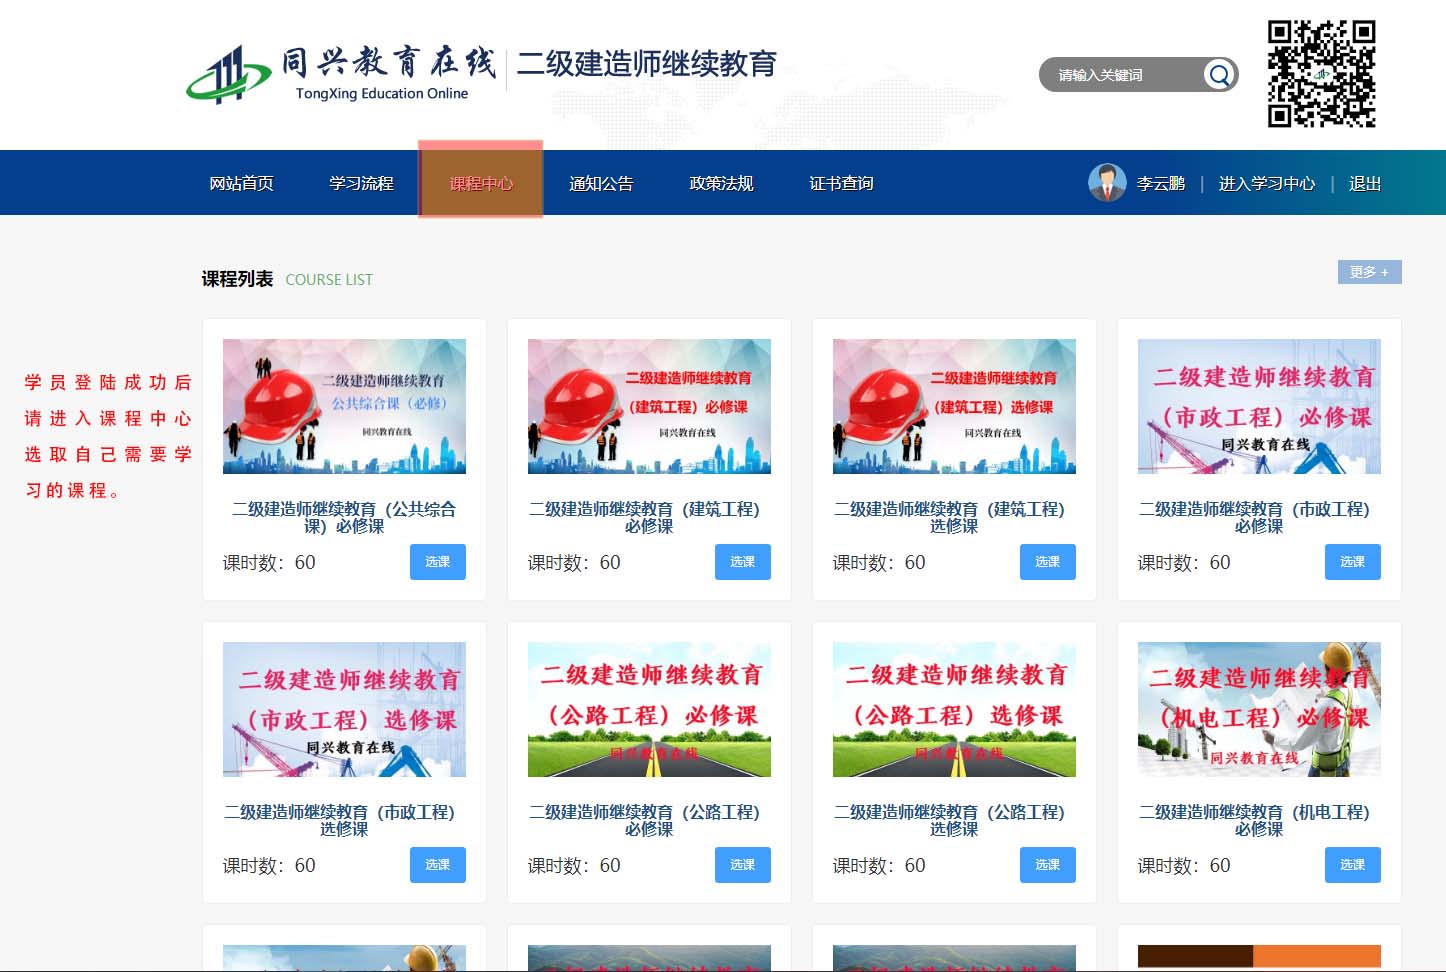Select 选课 for 机电工程 必修课
Viewport: 1446px width, 972px height.
(1353, 865)
